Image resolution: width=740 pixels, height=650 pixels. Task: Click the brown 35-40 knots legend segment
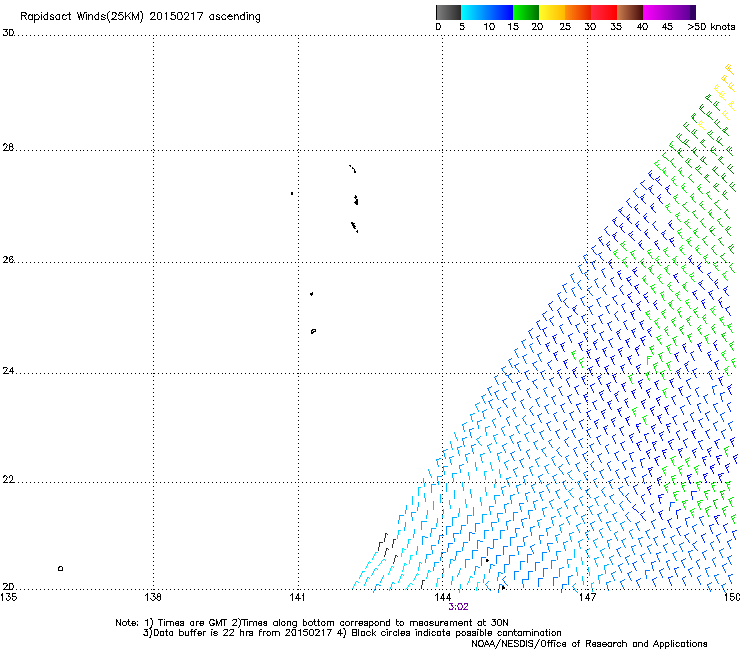(x=630, y=12)
